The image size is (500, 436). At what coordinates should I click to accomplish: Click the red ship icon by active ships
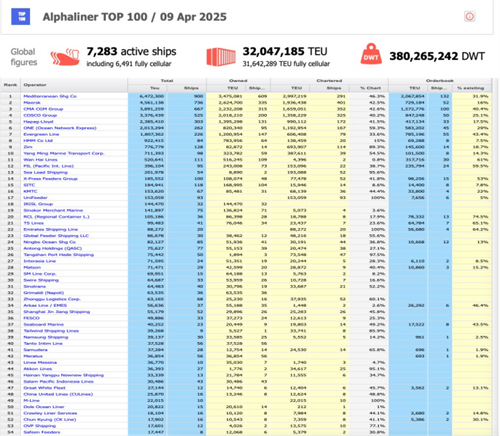65,57
